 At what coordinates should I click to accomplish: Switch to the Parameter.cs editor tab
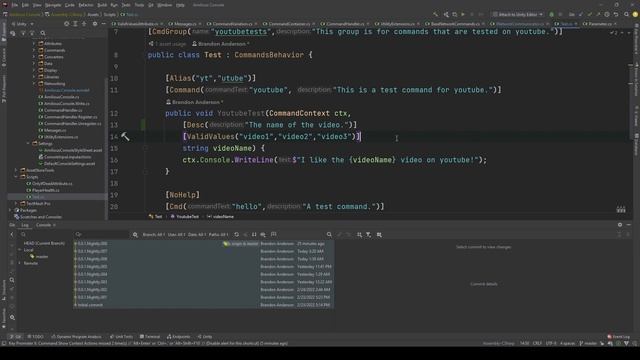point(600,24)
